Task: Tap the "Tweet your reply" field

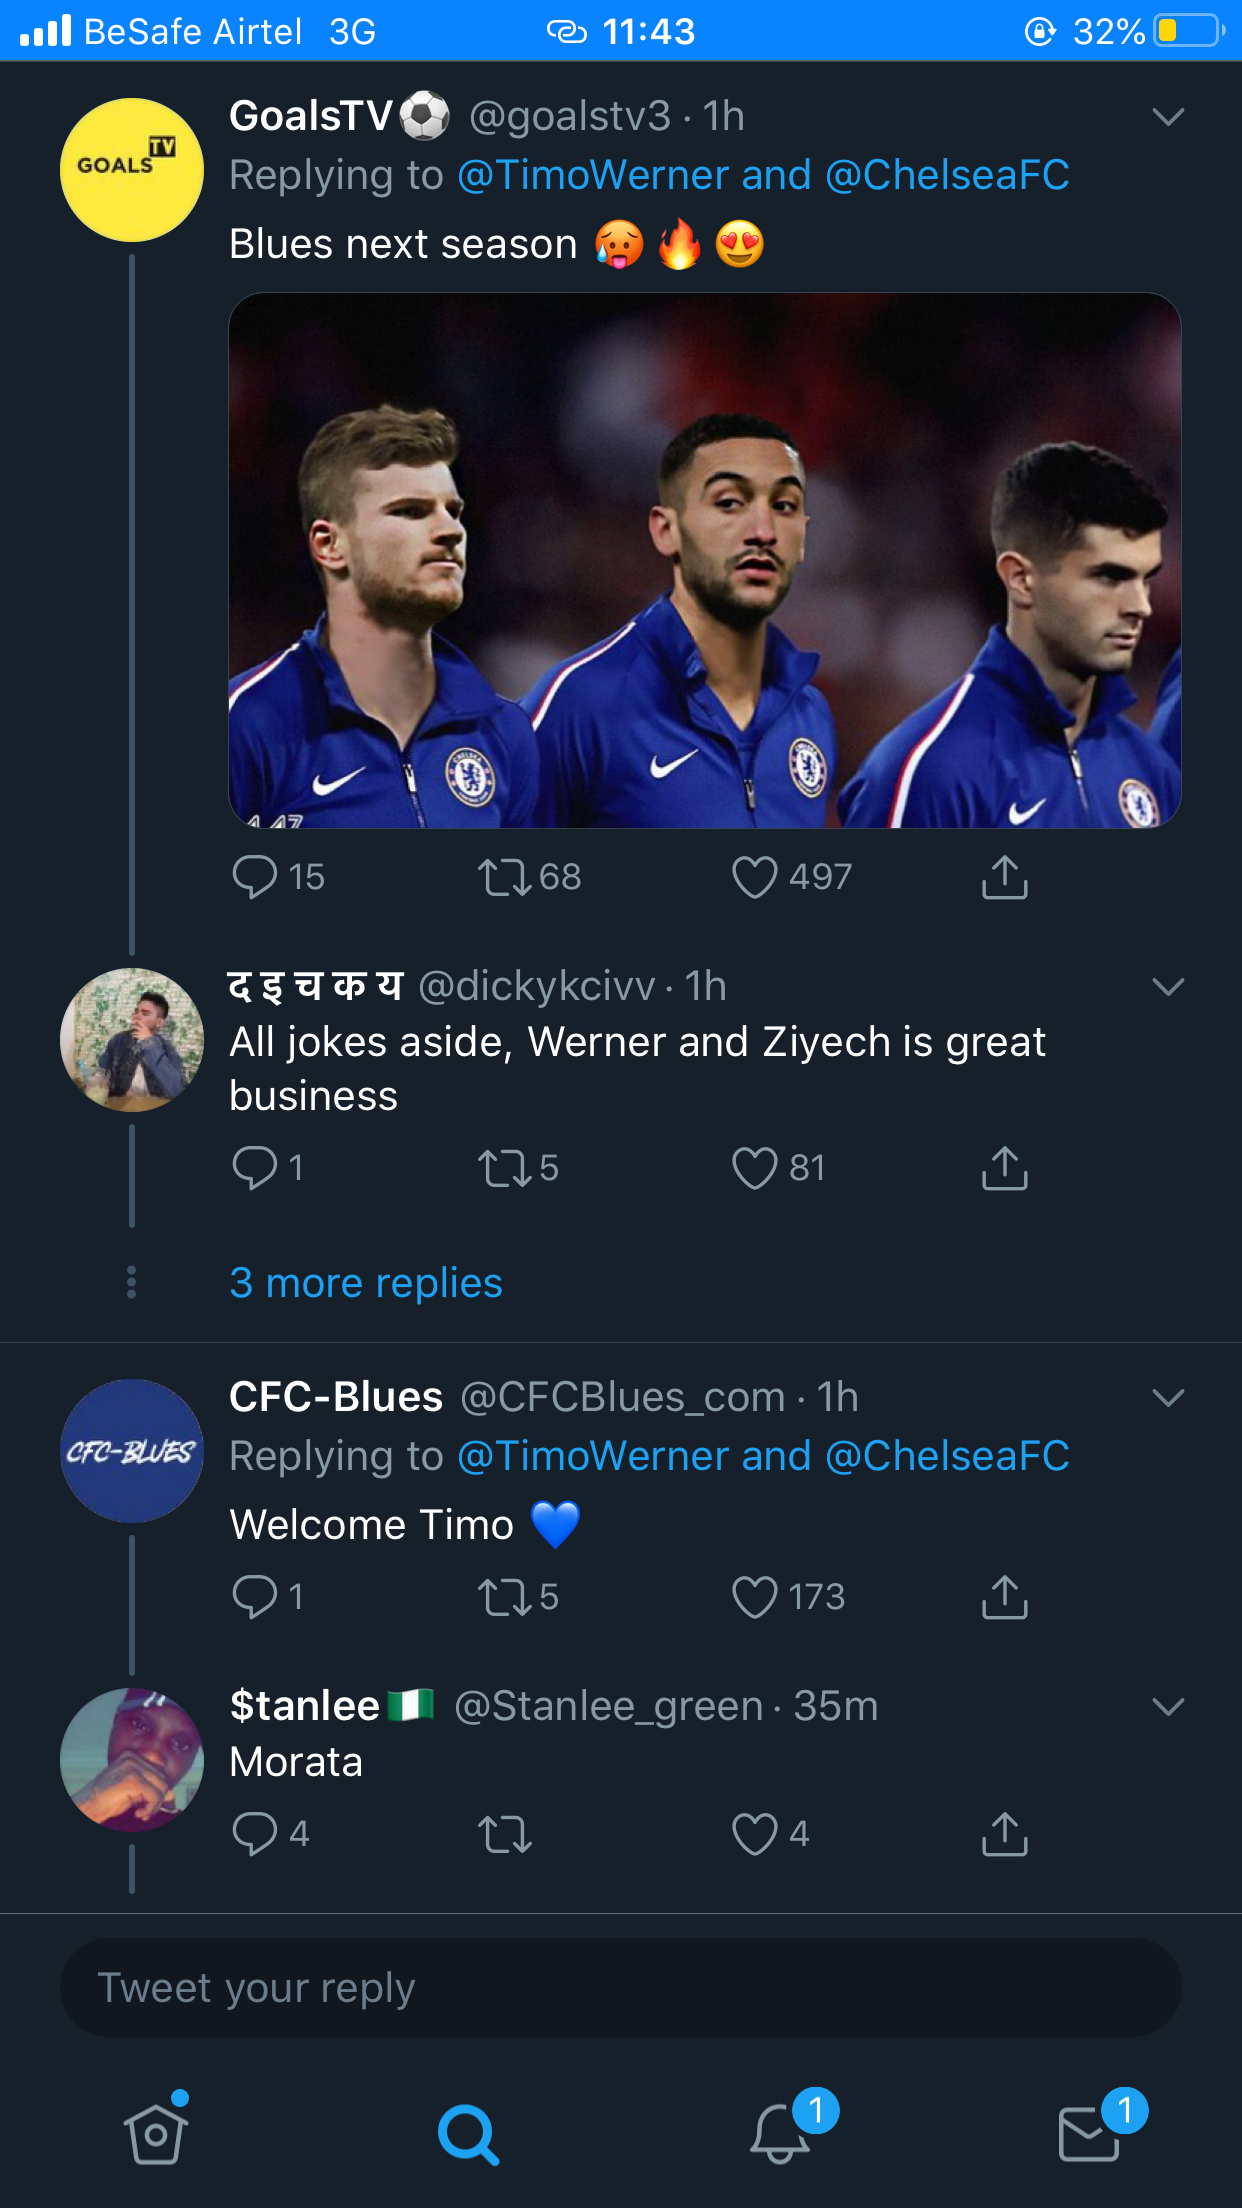Action: point(620,1988)
